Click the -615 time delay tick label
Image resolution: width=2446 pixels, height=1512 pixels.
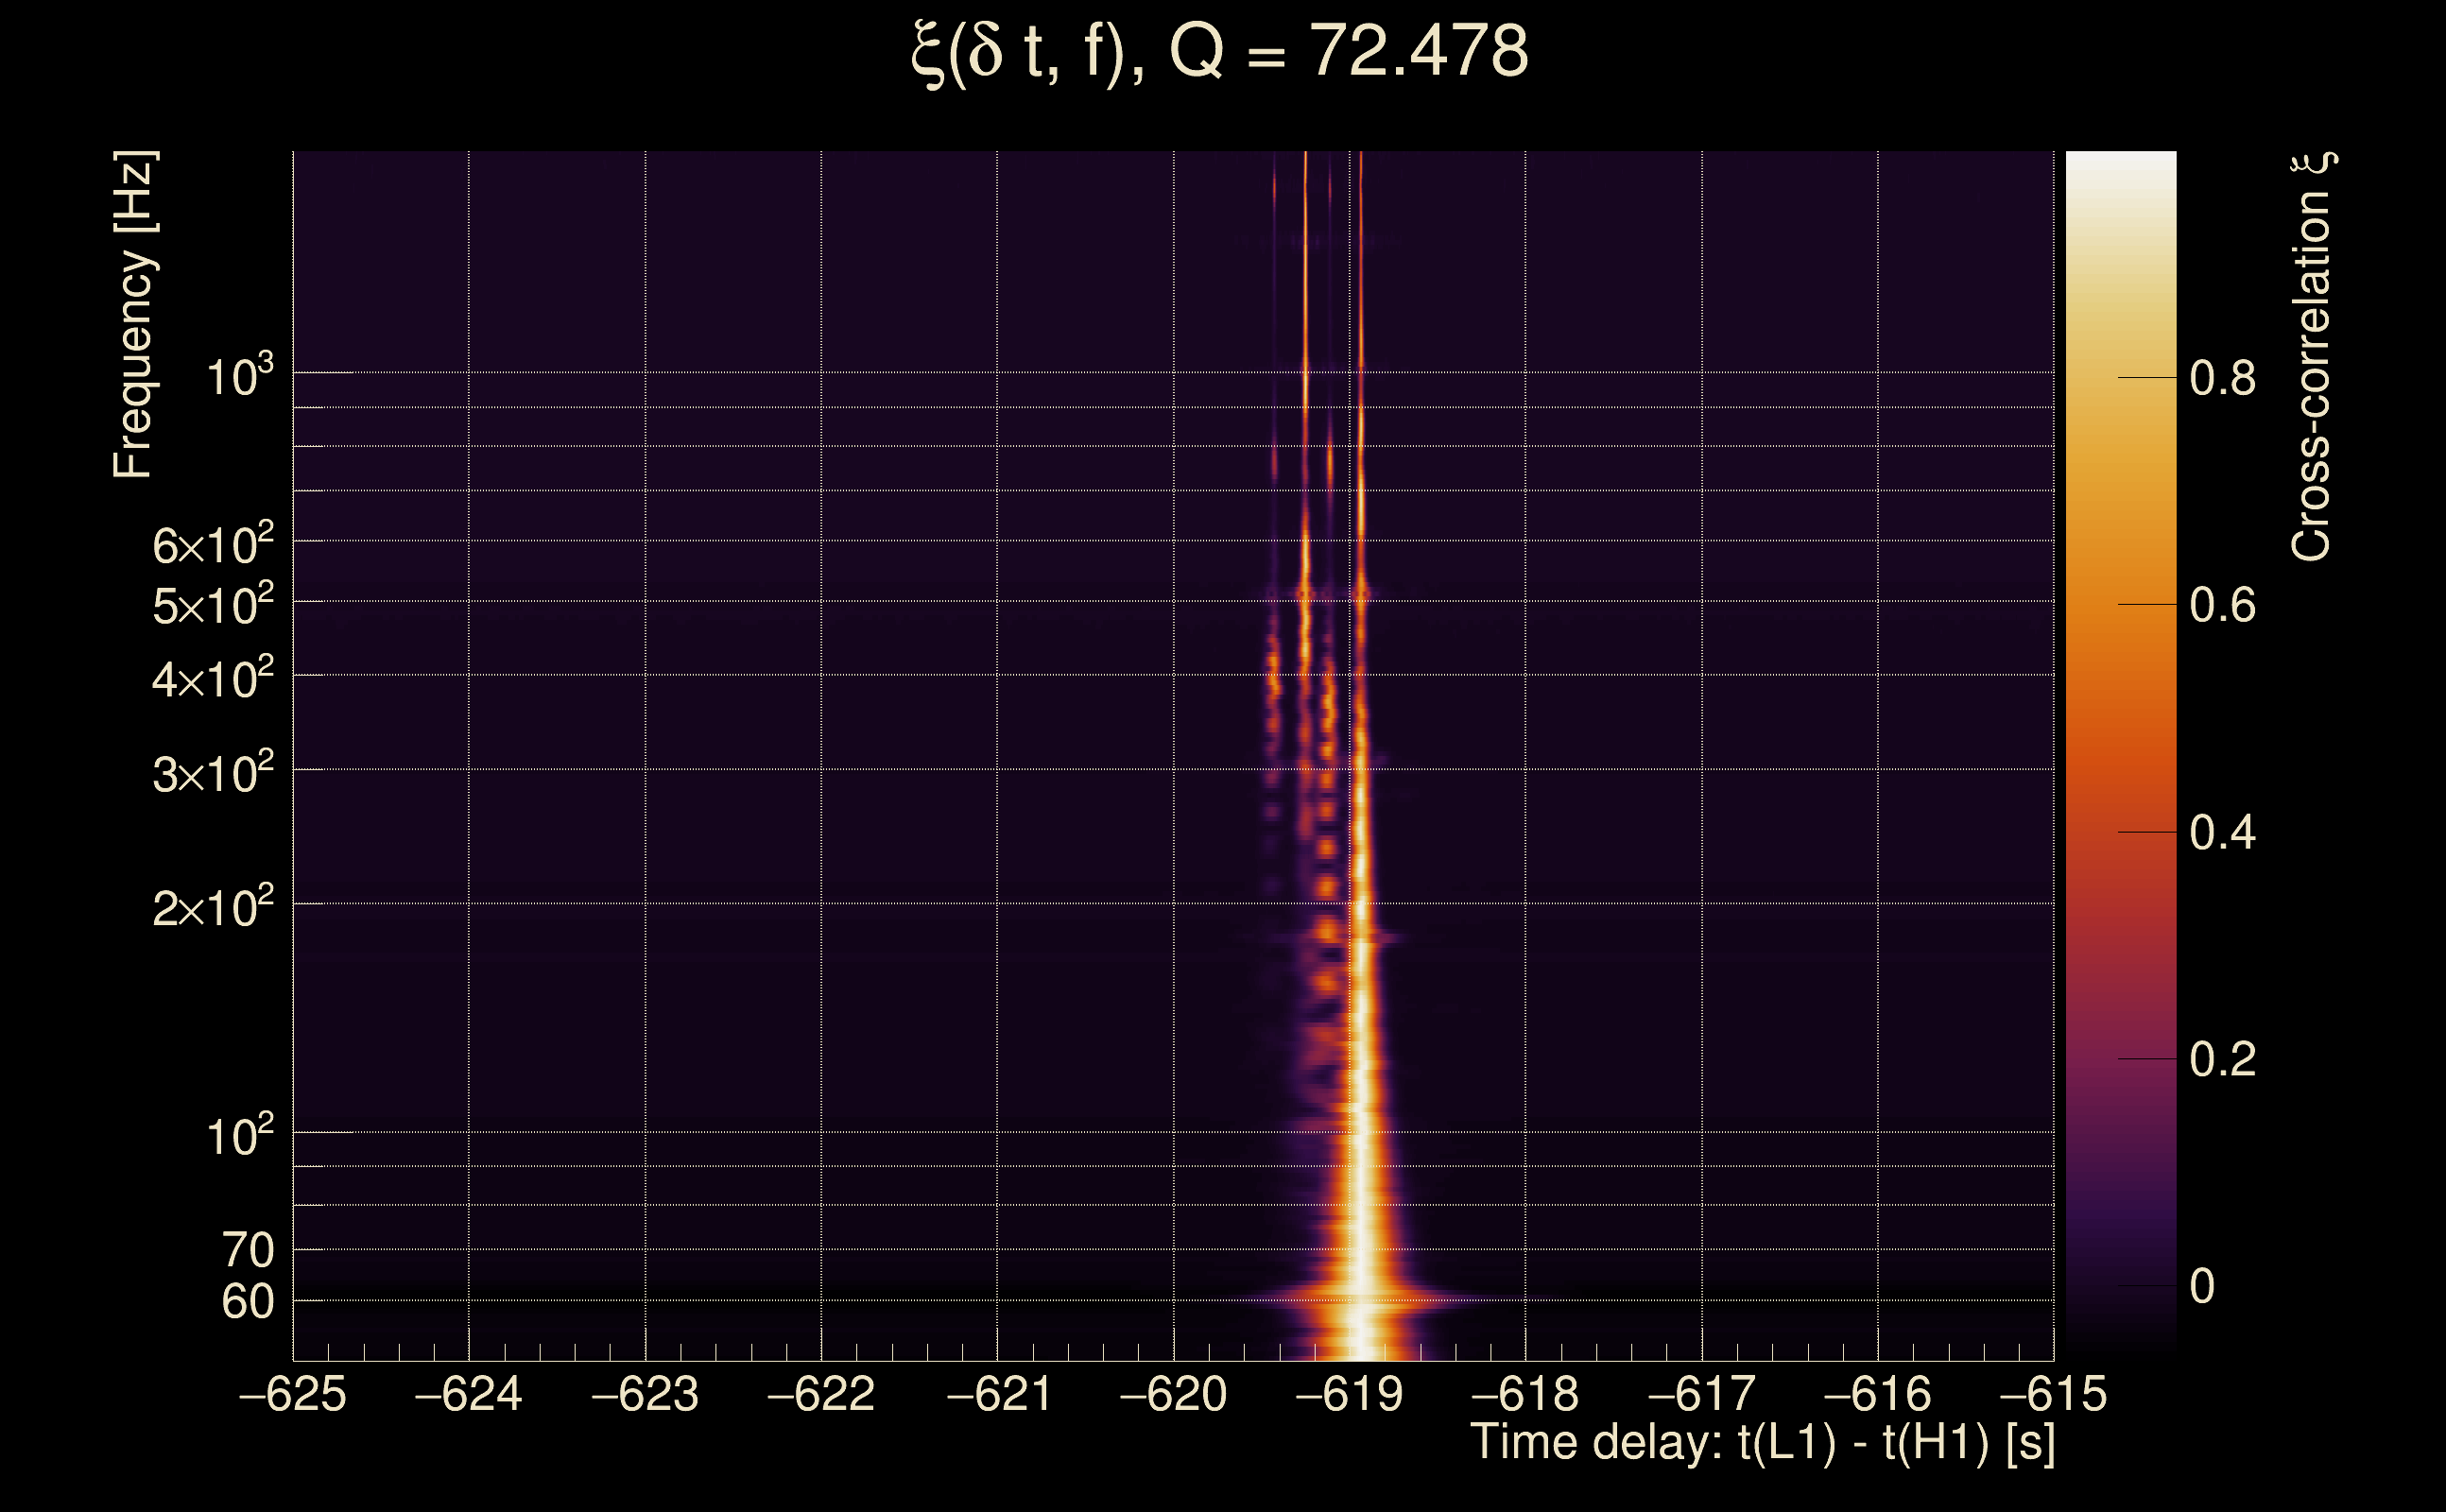pos(2053,1394)
